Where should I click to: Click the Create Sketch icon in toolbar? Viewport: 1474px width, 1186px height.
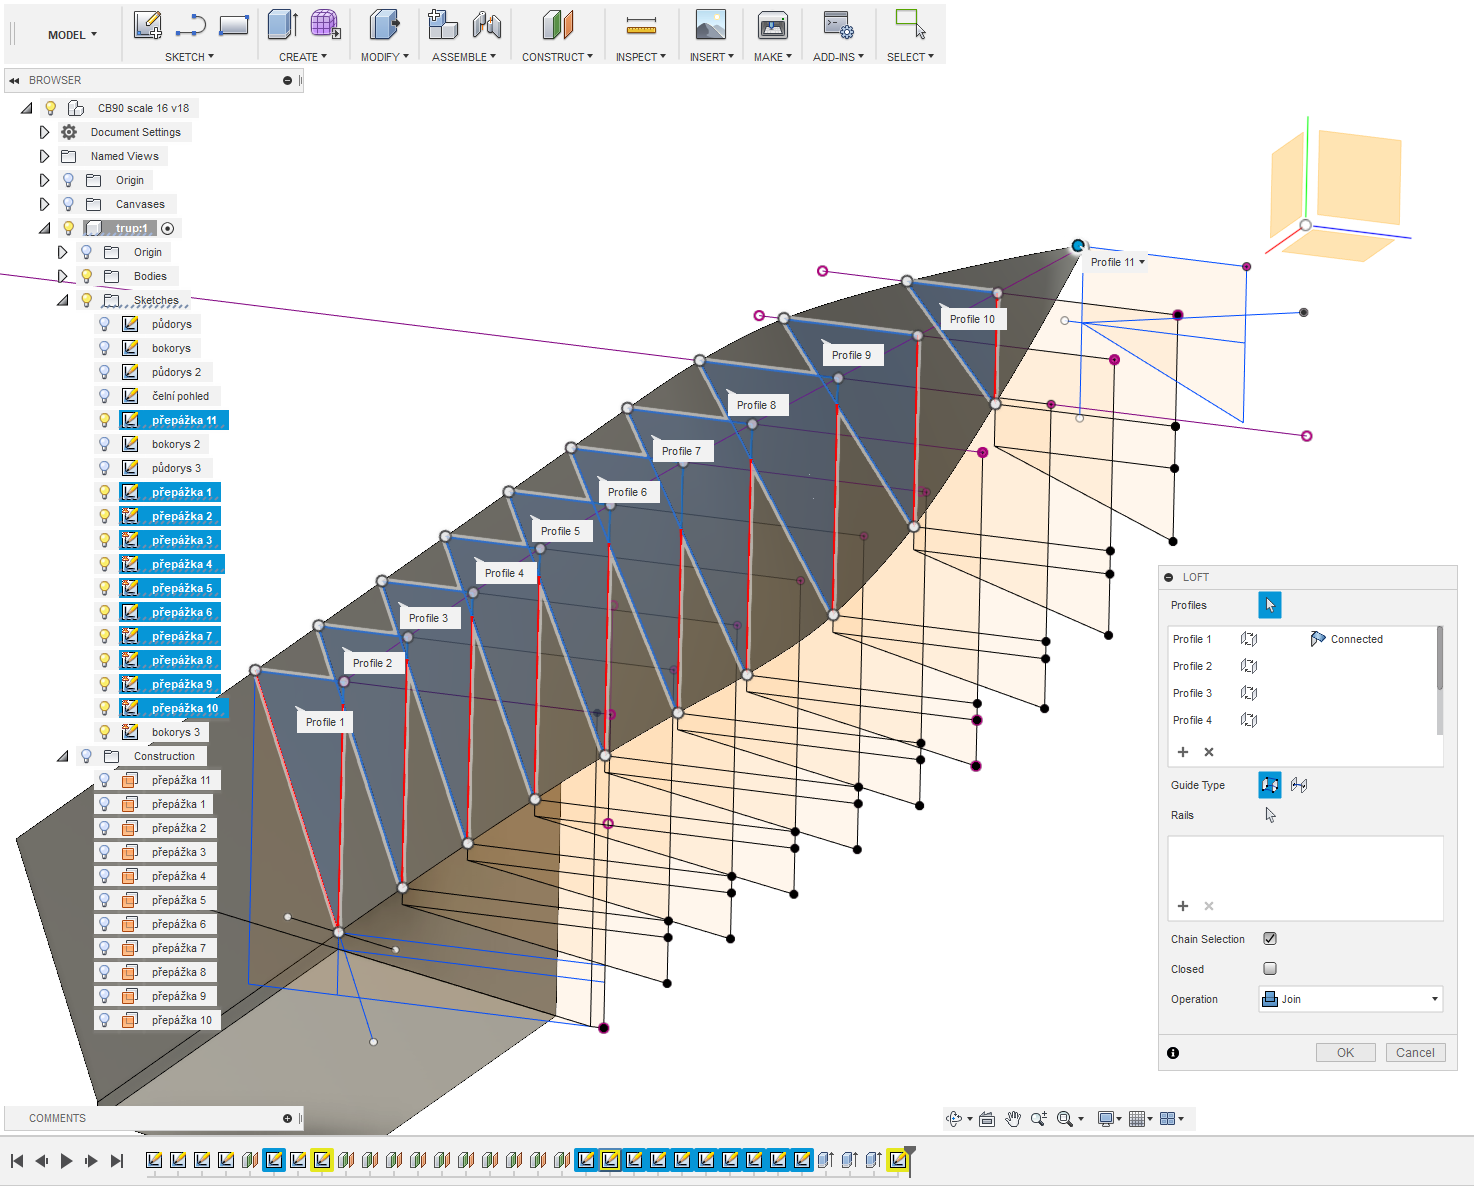[148, 25]
